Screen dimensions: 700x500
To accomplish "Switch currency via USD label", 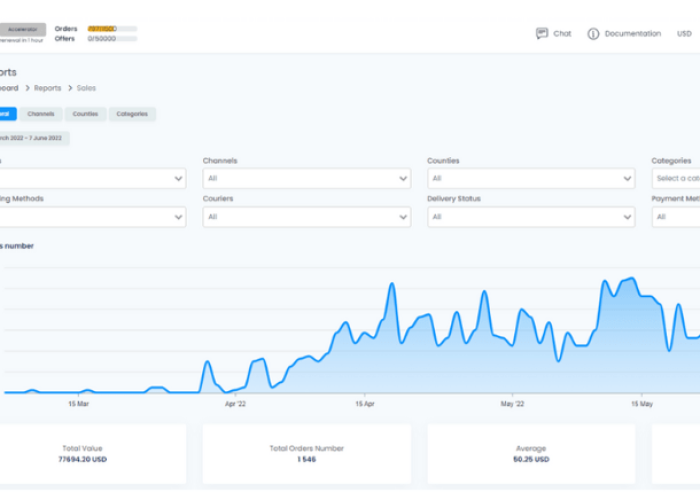I will [684, 33].
